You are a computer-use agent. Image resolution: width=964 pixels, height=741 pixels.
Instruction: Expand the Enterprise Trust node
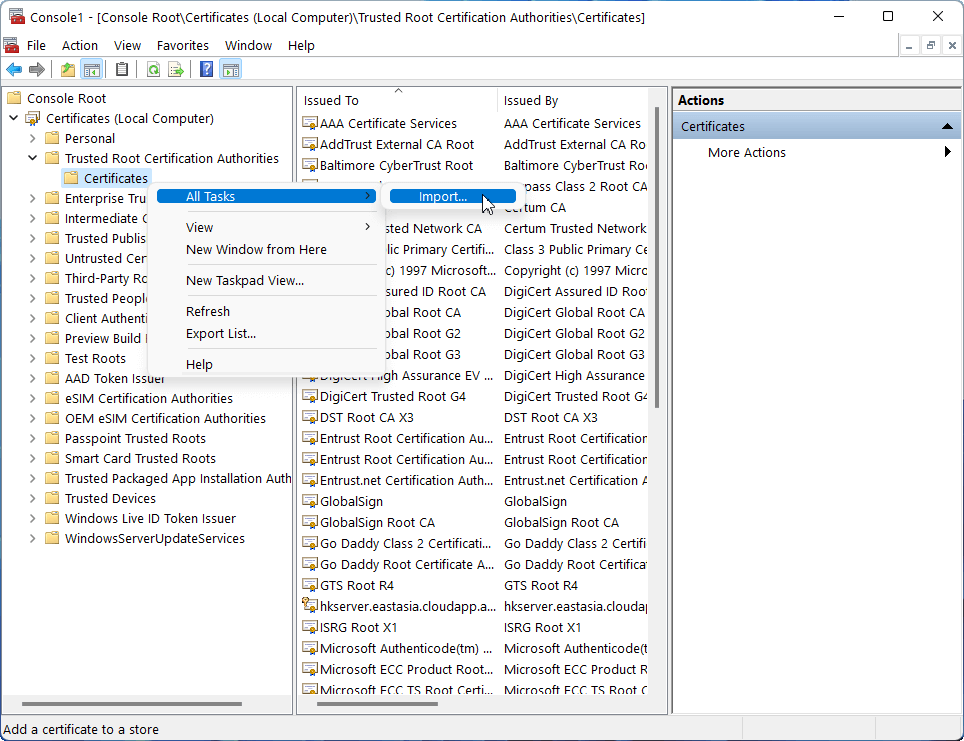[33, 198]
